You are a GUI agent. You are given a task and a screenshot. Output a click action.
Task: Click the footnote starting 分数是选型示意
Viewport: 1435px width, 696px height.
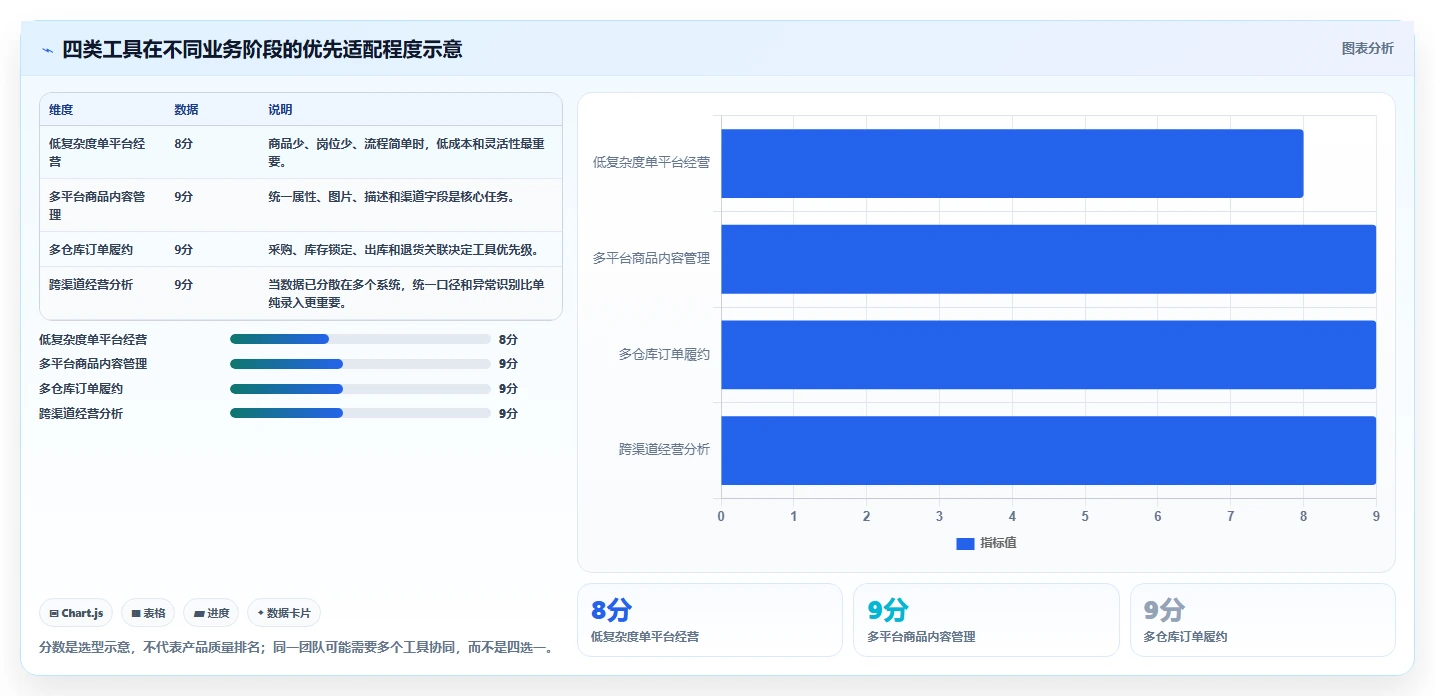(296, 648)
